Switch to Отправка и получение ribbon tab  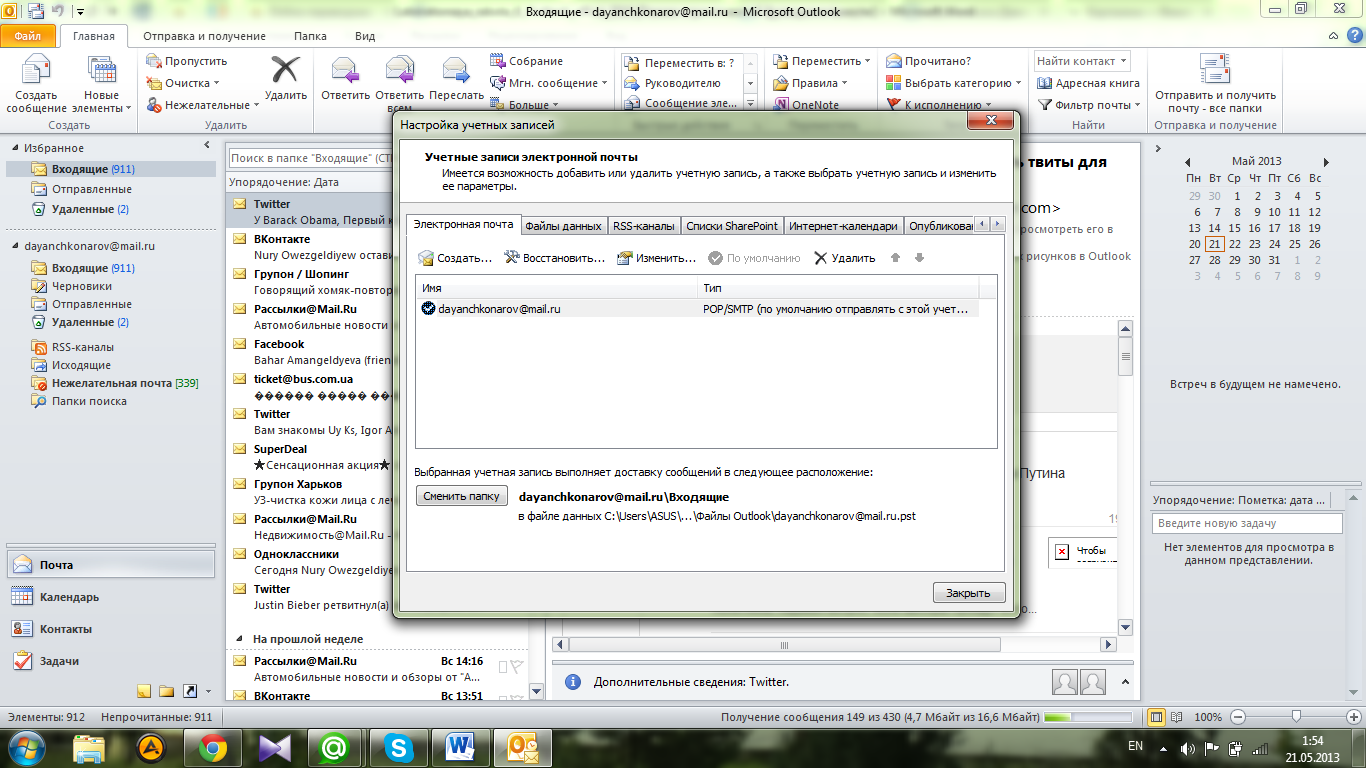click(204, 36)
